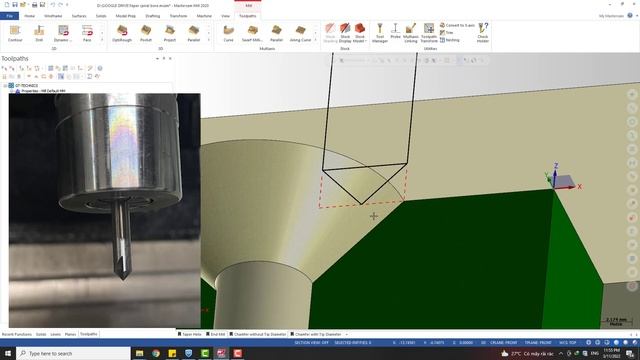Select the Drill toolpath icon
The height and width of the screenshot is (360, 640).
click(39, 33)
